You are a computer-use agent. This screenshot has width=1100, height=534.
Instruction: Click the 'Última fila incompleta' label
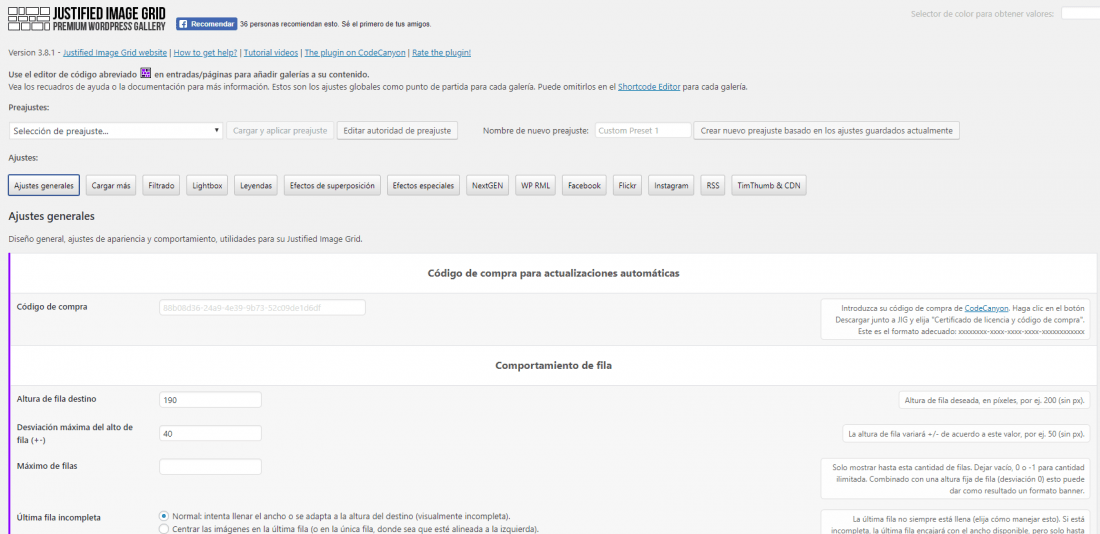(58, 518)
